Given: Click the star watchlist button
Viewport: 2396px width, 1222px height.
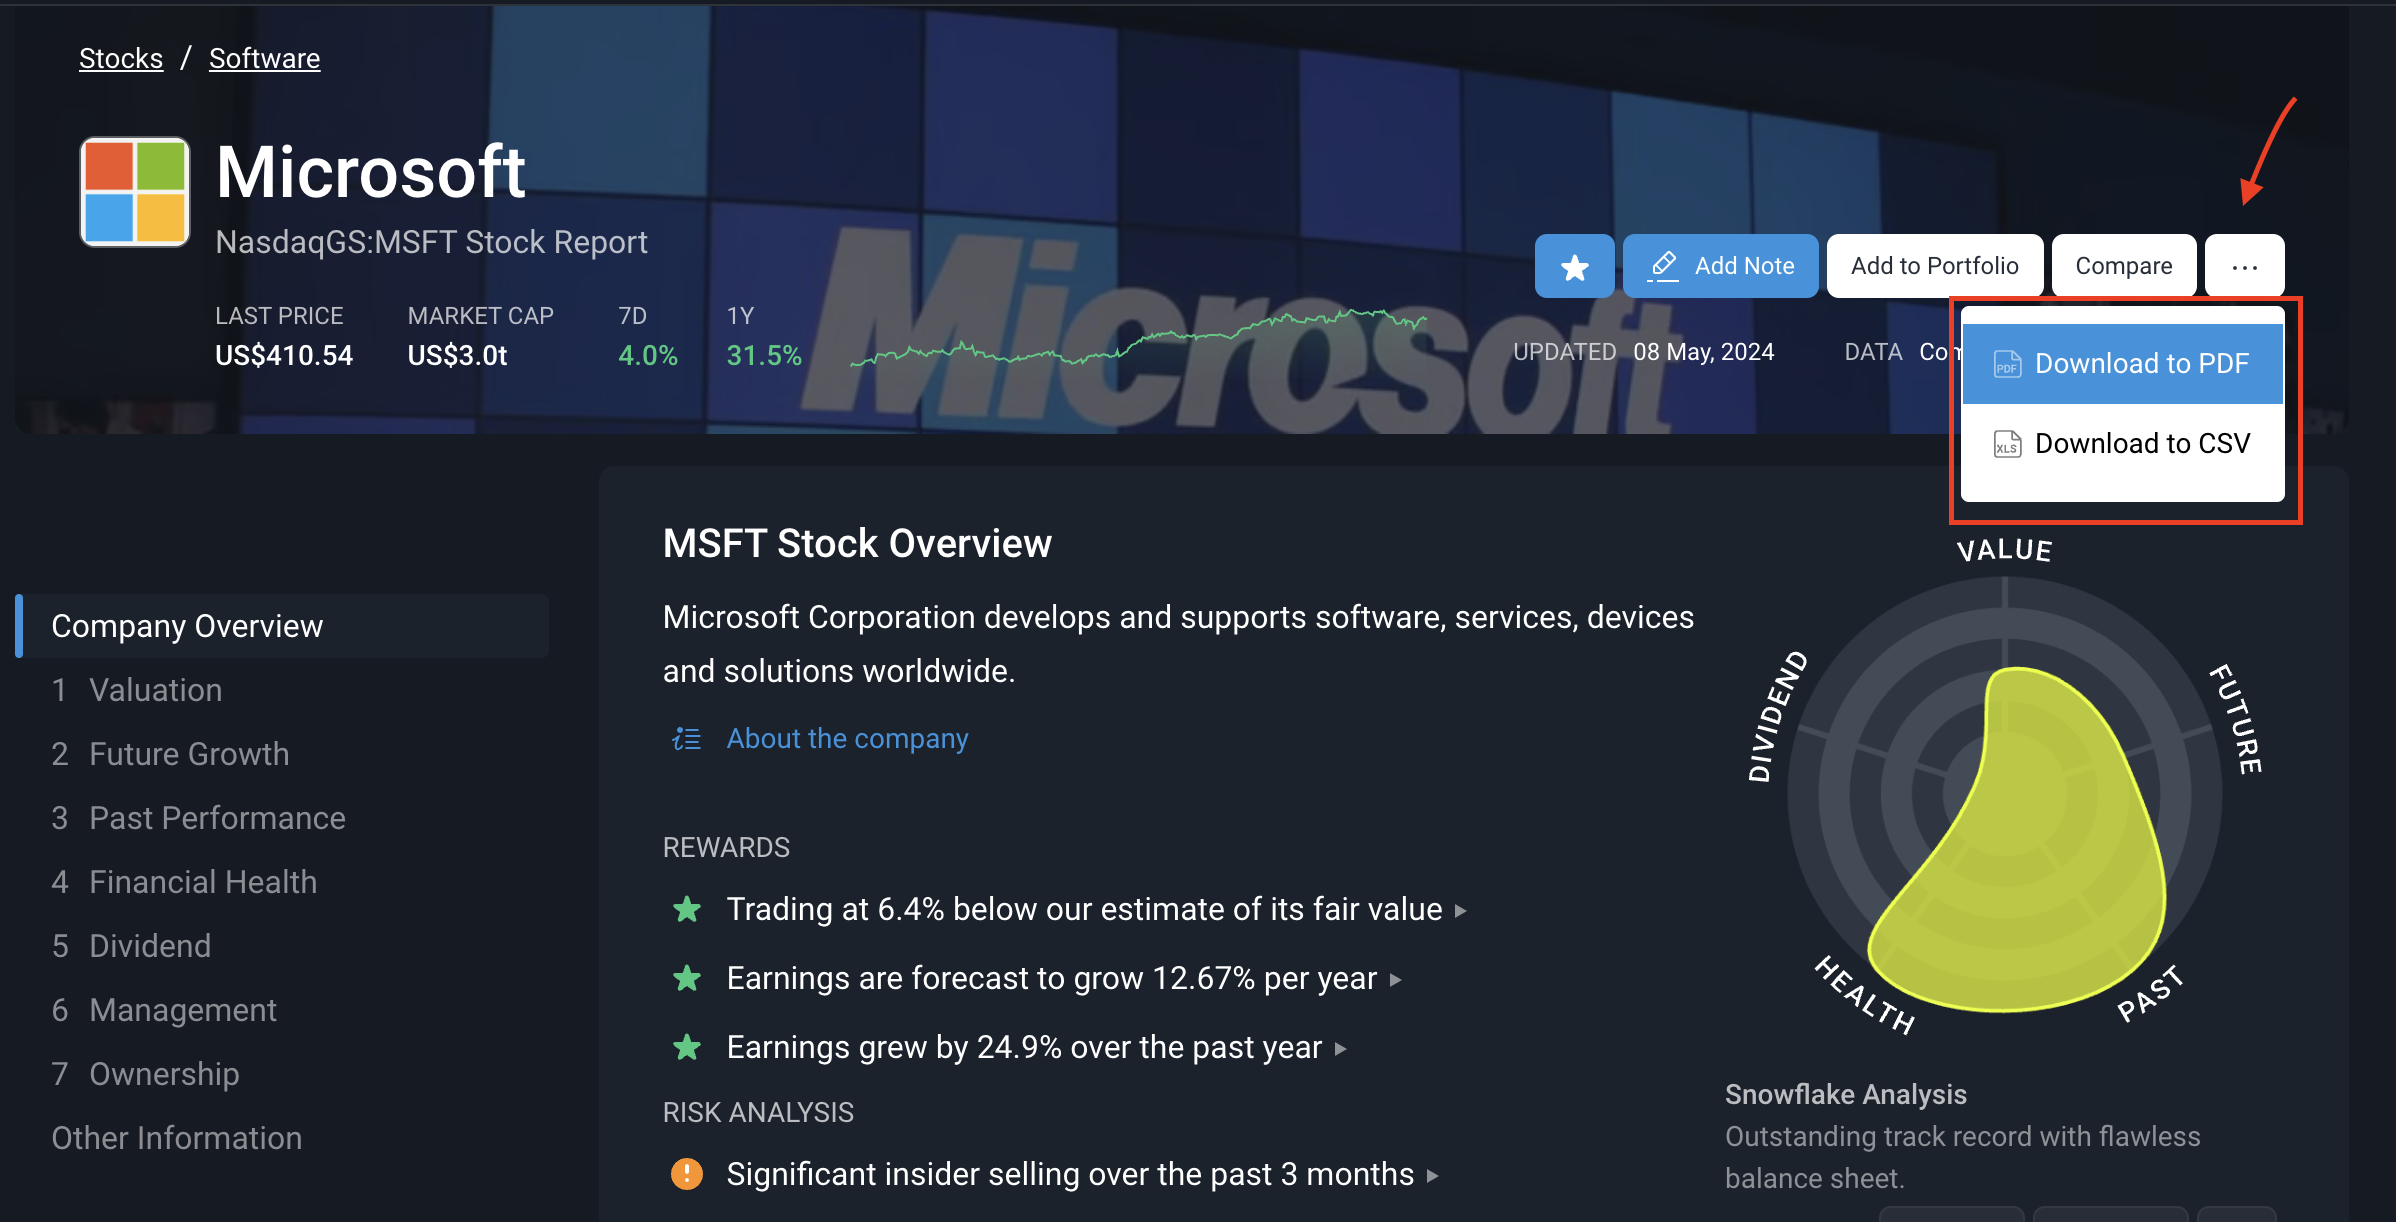Looking at the screenshot, I should (x=1574, y=266).
